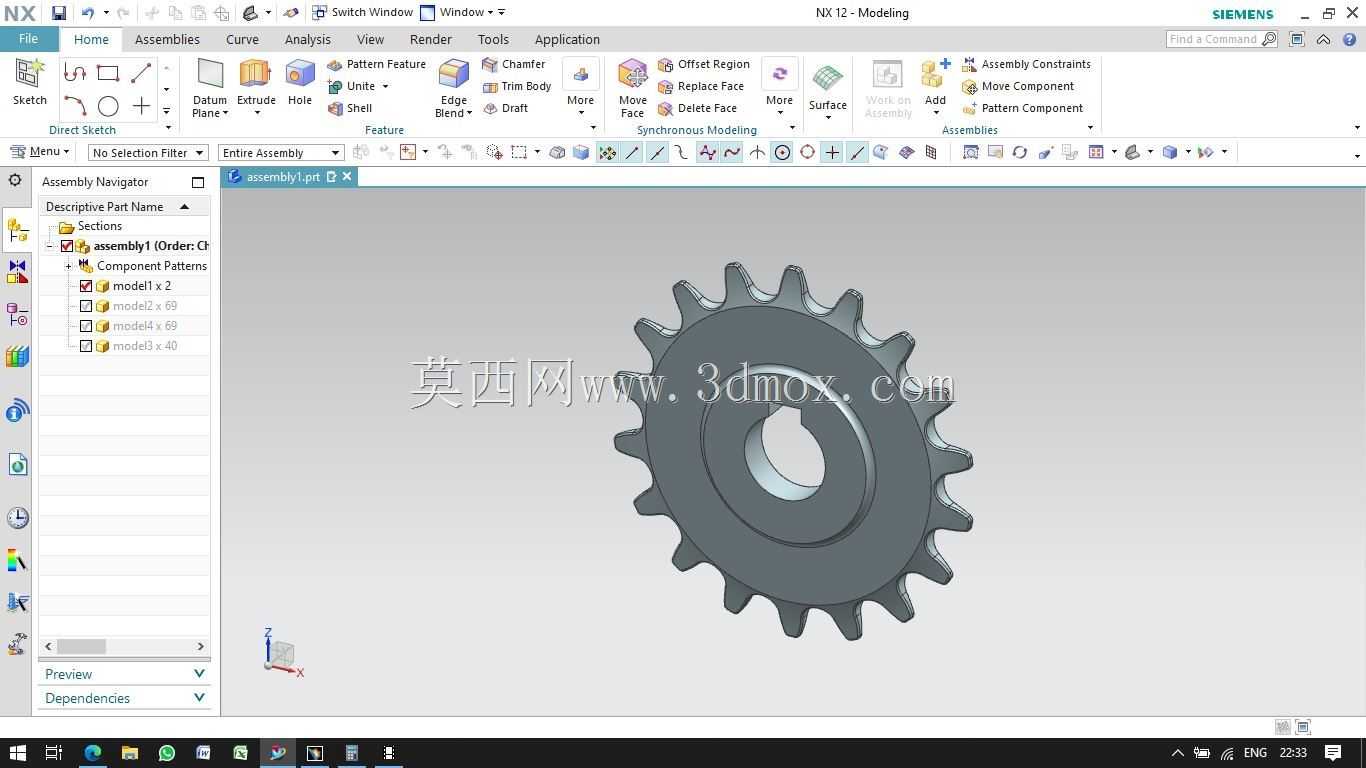
Task: Click the Pattern Feature button
Action: (x=376, y=64)
